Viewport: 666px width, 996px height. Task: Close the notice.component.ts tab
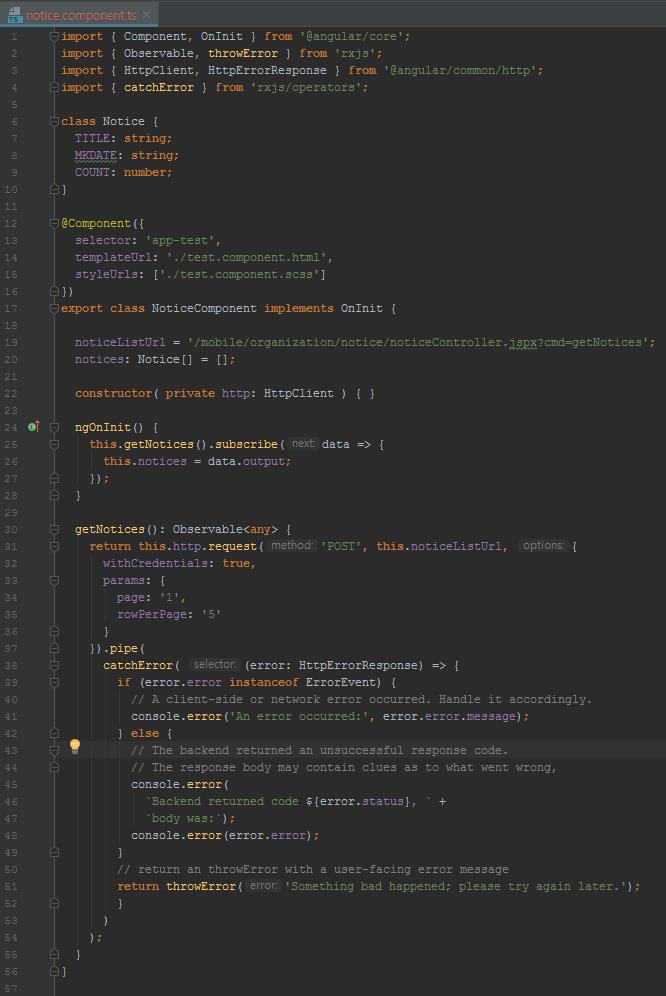(147, 15)
